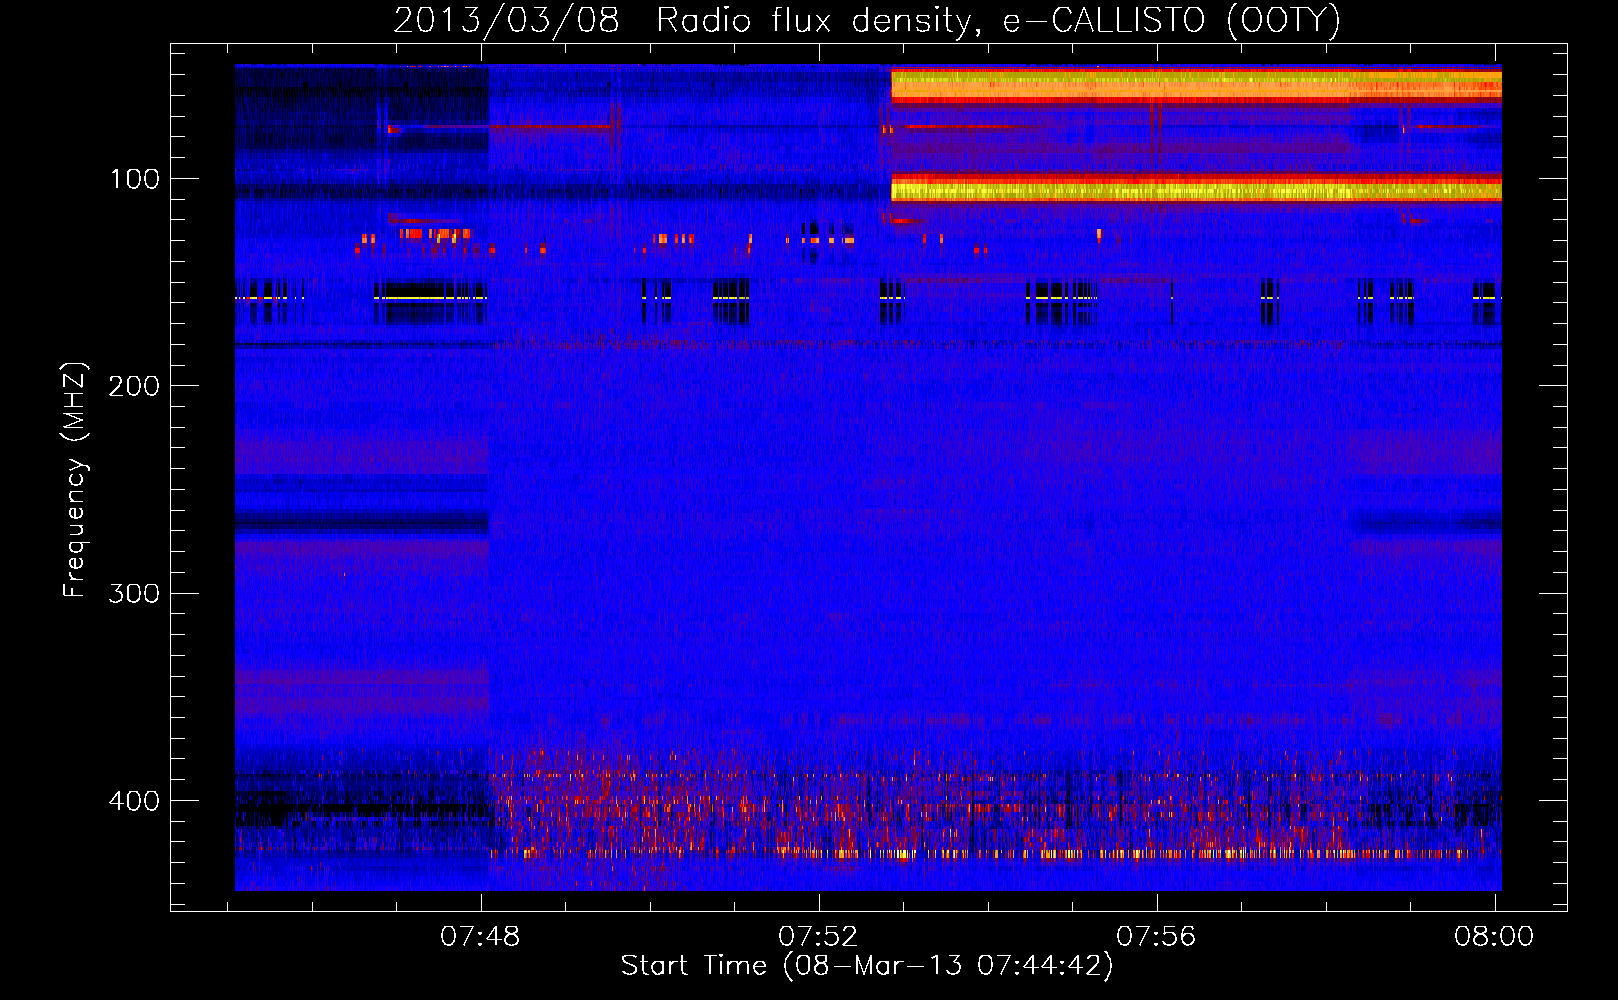Click the 07:52 time tick label

[818, 937]
